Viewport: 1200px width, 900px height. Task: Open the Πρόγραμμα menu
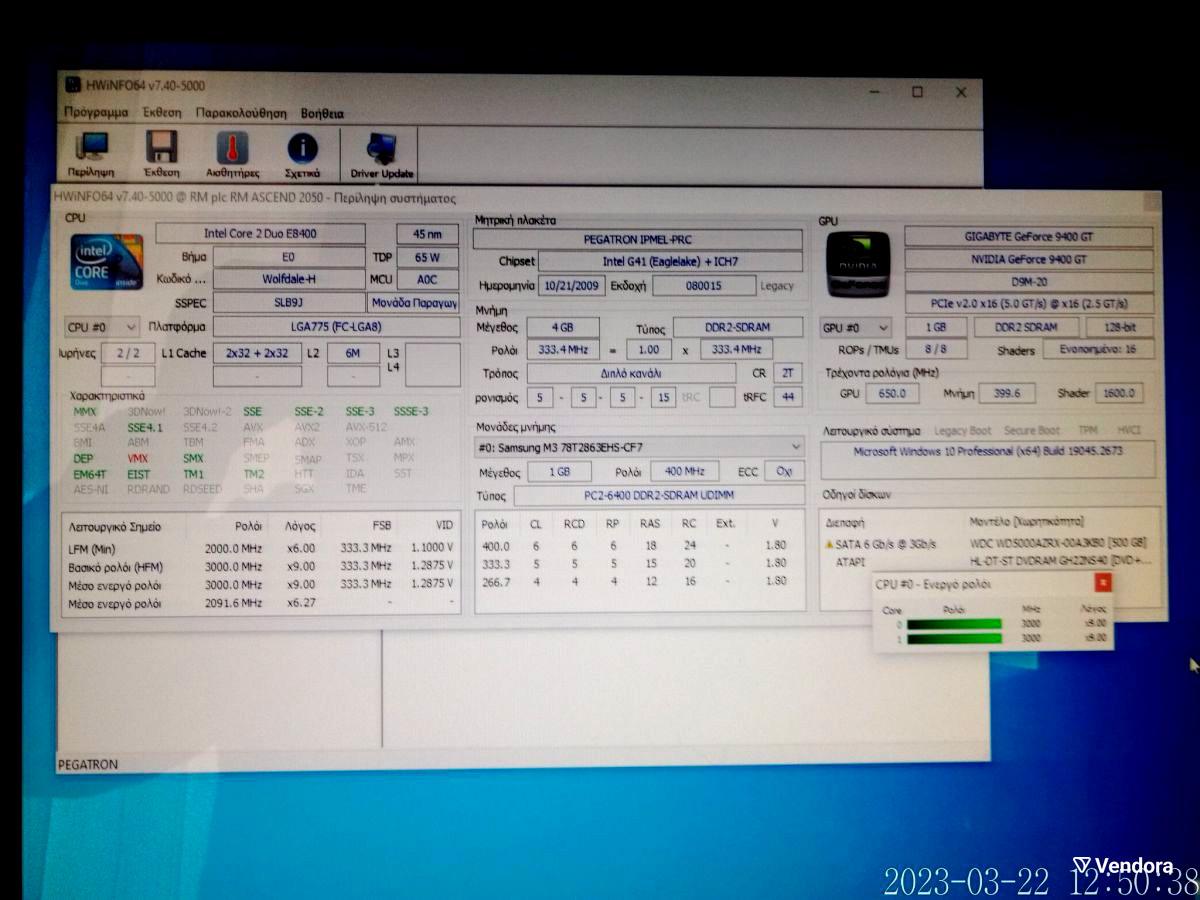(96, 113)
